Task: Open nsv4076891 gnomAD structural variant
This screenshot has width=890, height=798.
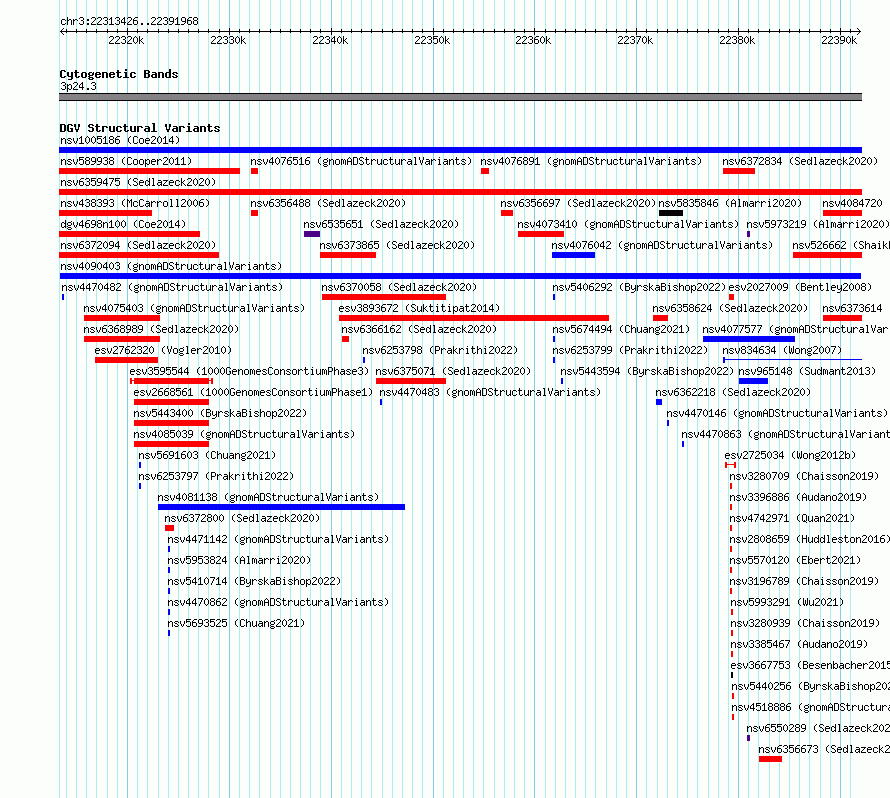Action: (x=591, y=161)
